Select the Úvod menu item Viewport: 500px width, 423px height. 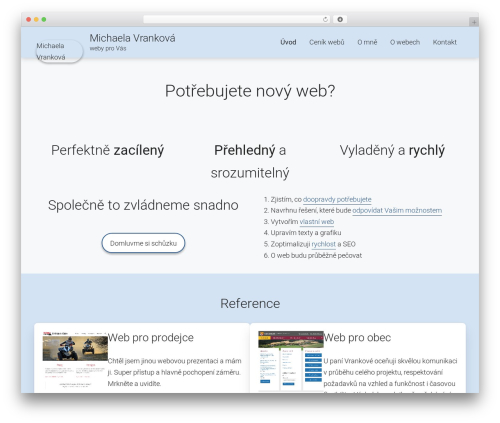(x=288, y=42)
